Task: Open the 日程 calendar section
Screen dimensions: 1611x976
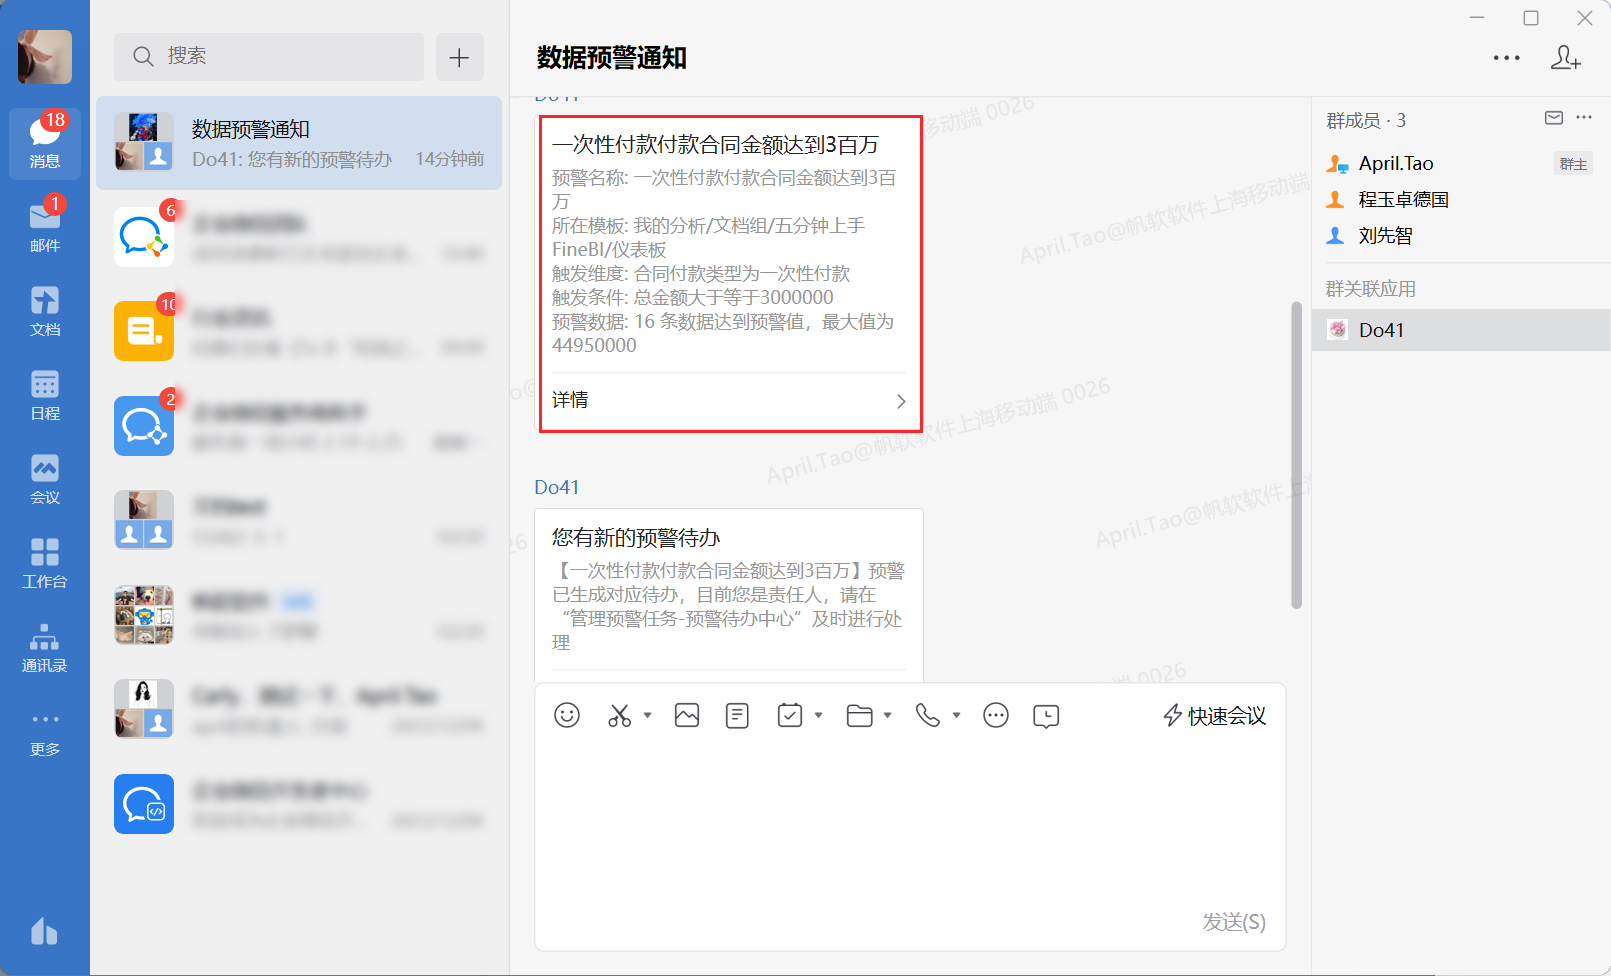Action: tap(45, 394)
